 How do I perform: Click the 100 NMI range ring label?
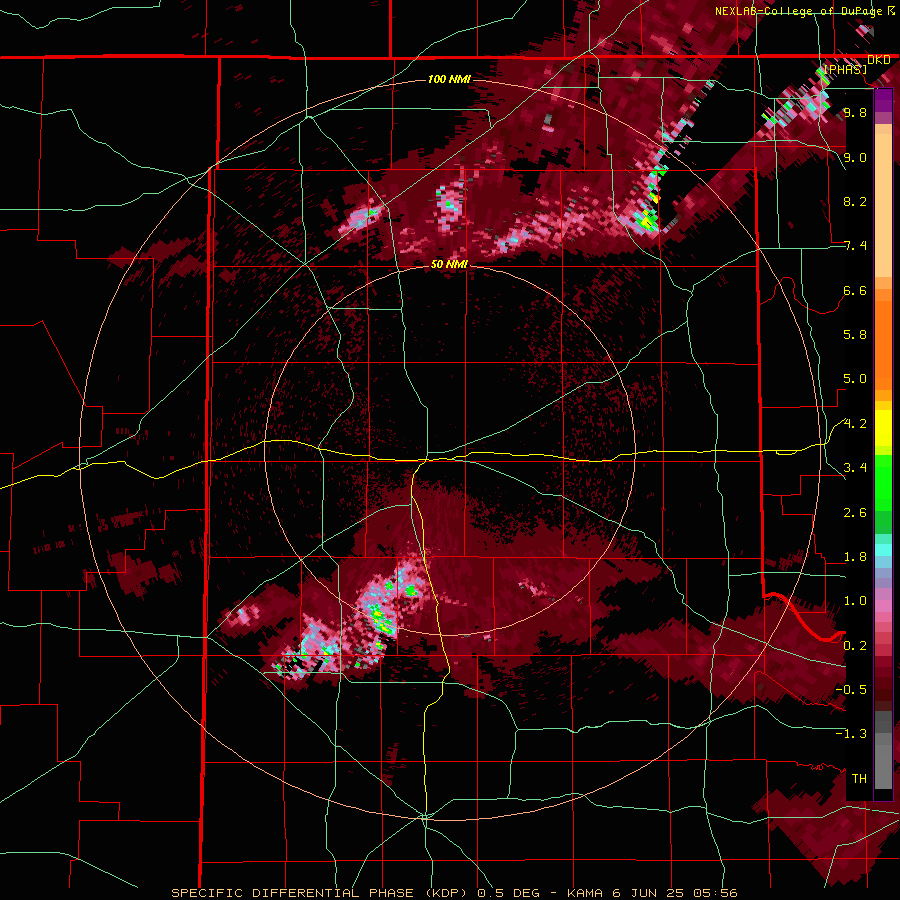(x=449, y=79)
